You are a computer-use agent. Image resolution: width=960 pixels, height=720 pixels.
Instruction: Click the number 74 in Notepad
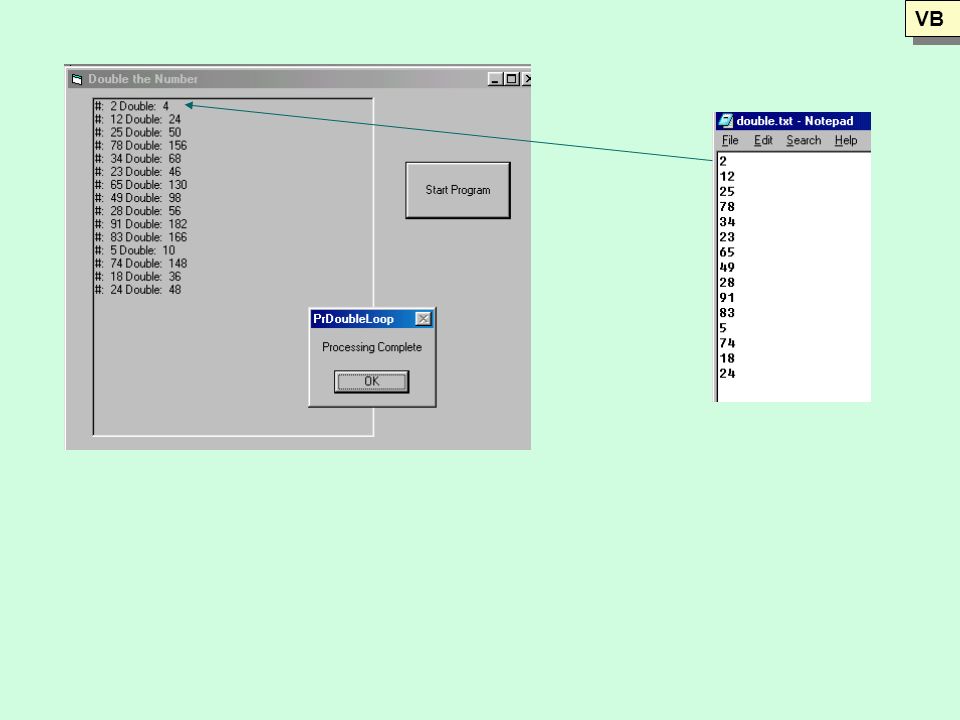pyautogui.click(x=727, y=343)
